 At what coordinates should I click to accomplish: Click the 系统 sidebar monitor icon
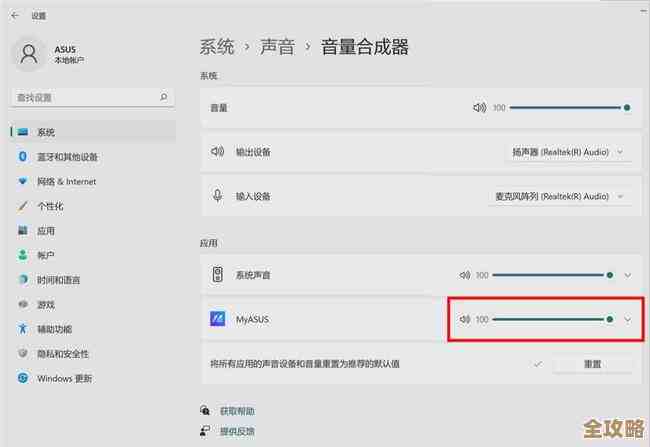[23, 132]
